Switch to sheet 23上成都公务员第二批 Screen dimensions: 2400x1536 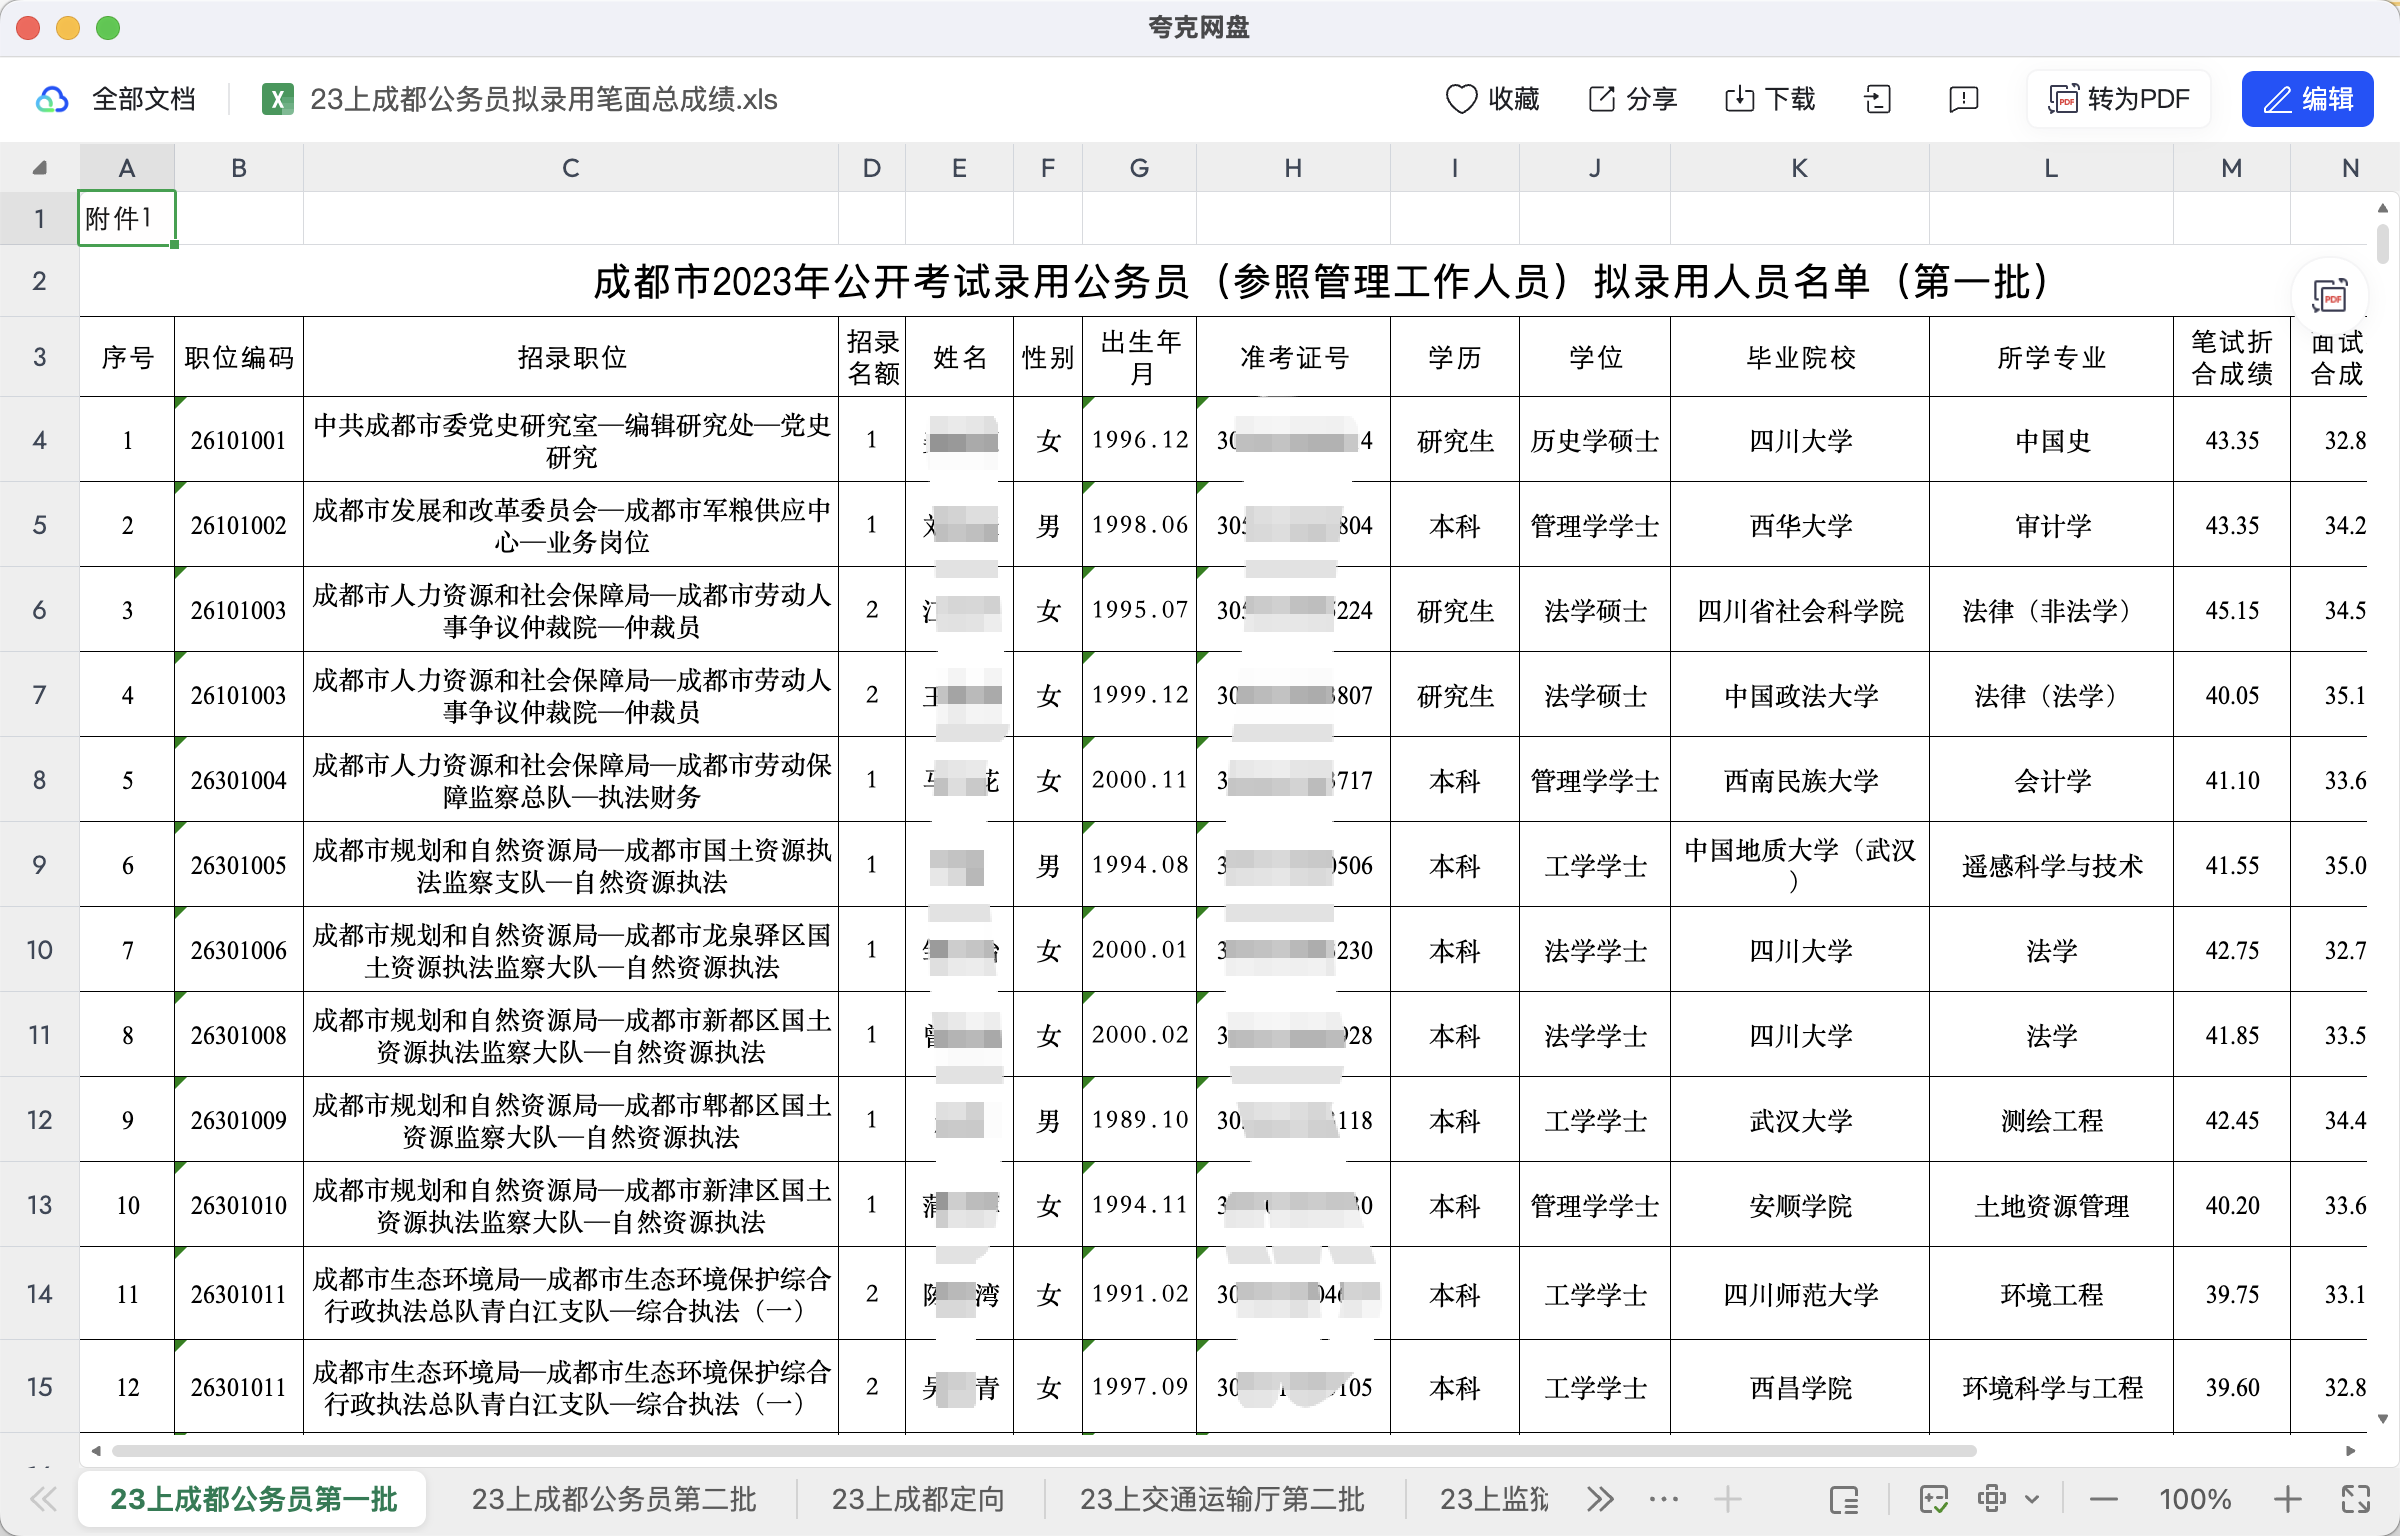[x=613, y=1499]
